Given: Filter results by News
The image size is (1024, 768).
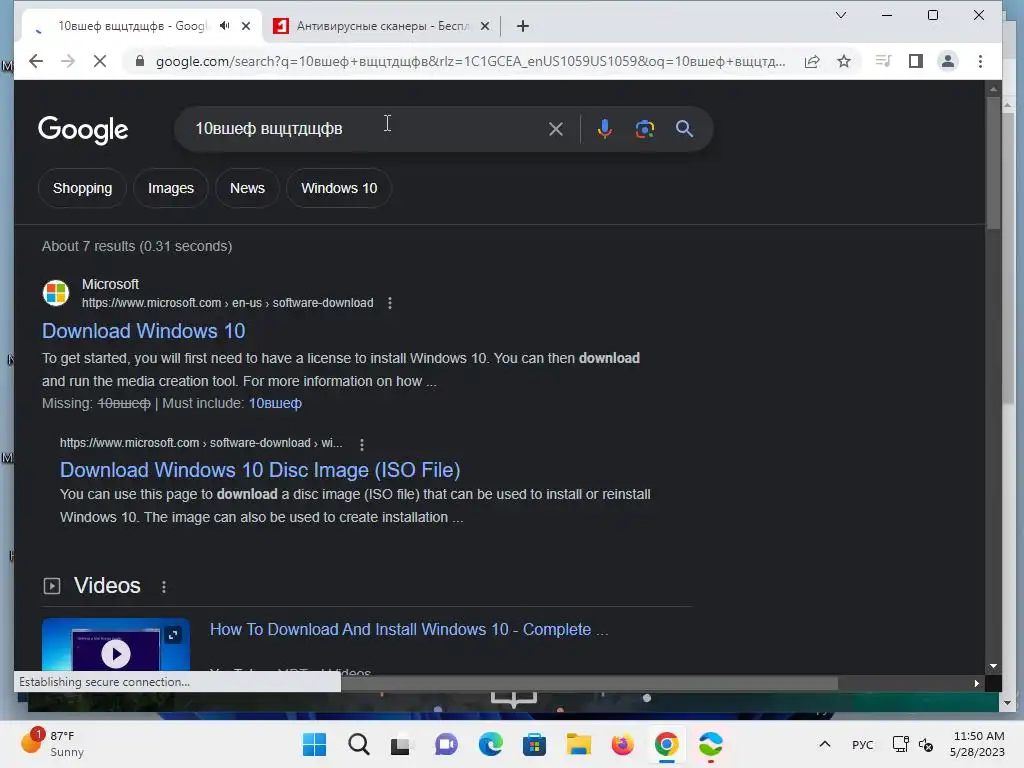Looking at the screenshot, I should 247,188.
